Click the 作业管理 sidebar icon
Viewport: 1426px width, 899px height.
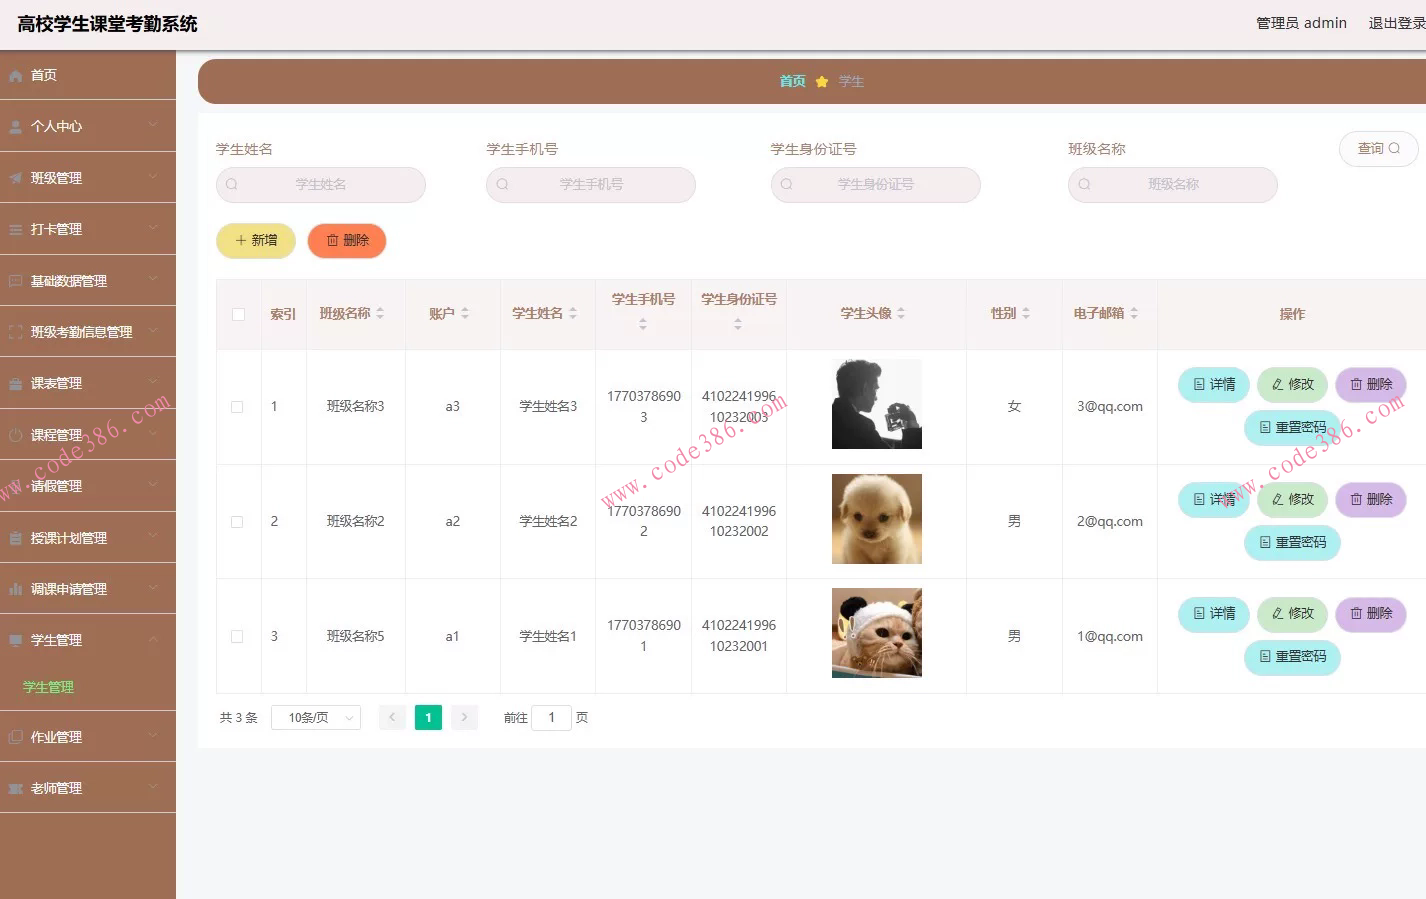14,736
